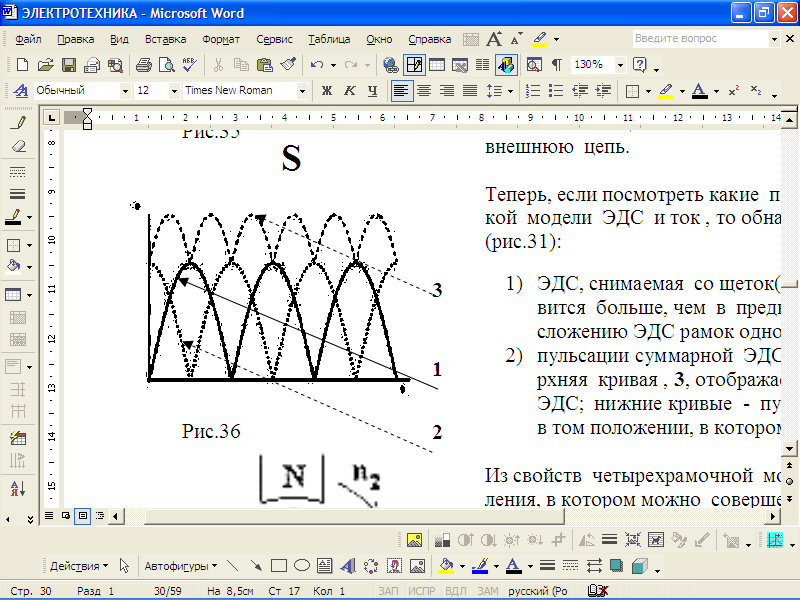Align text left
The image size is (800, 600).
[x=402, y=91]
